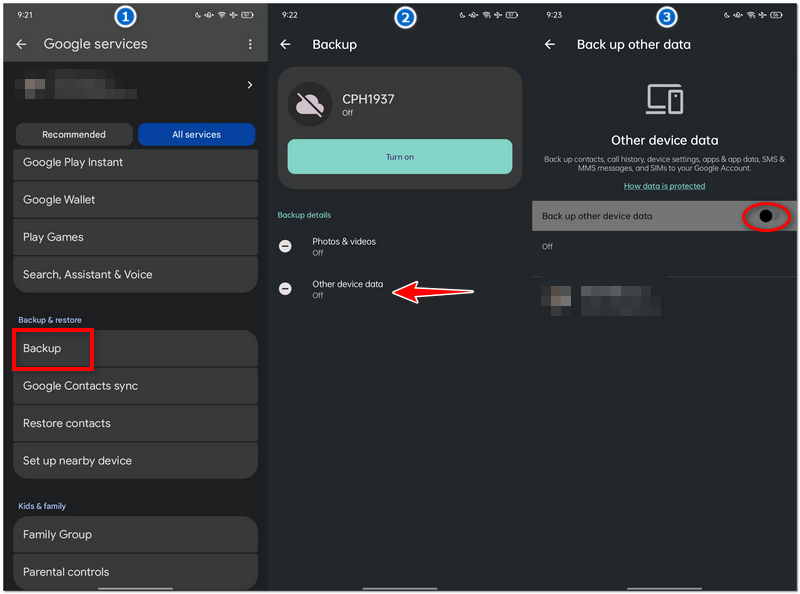Open Google services overflow menu
Screen dimensions: 800x594
point(250,44)
